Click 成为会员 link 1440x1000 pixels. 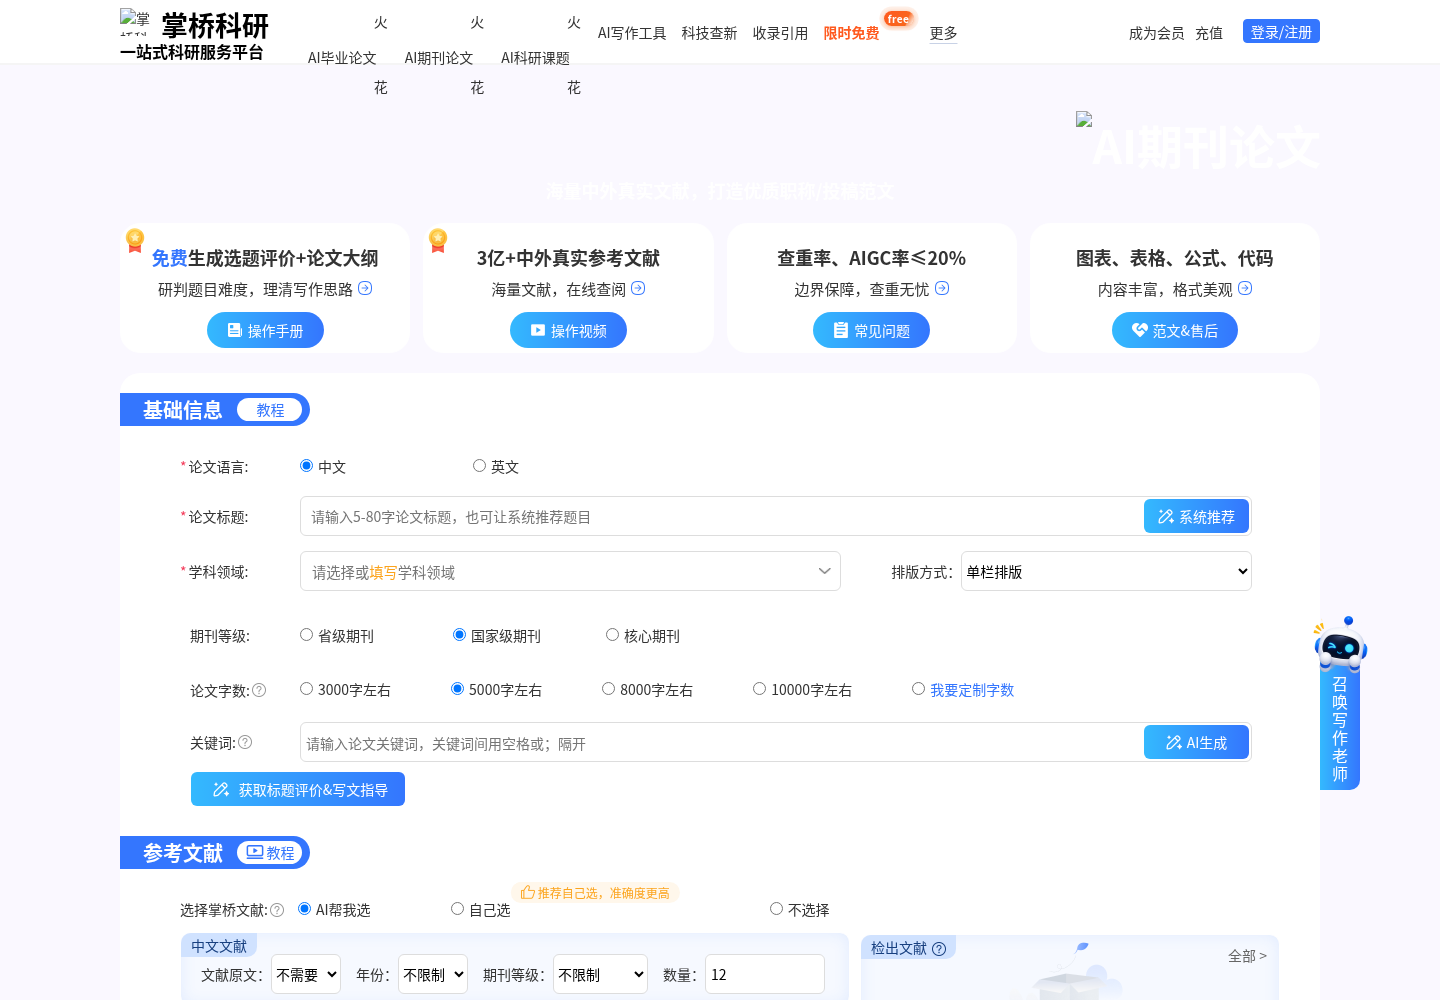coord(1156,33)
